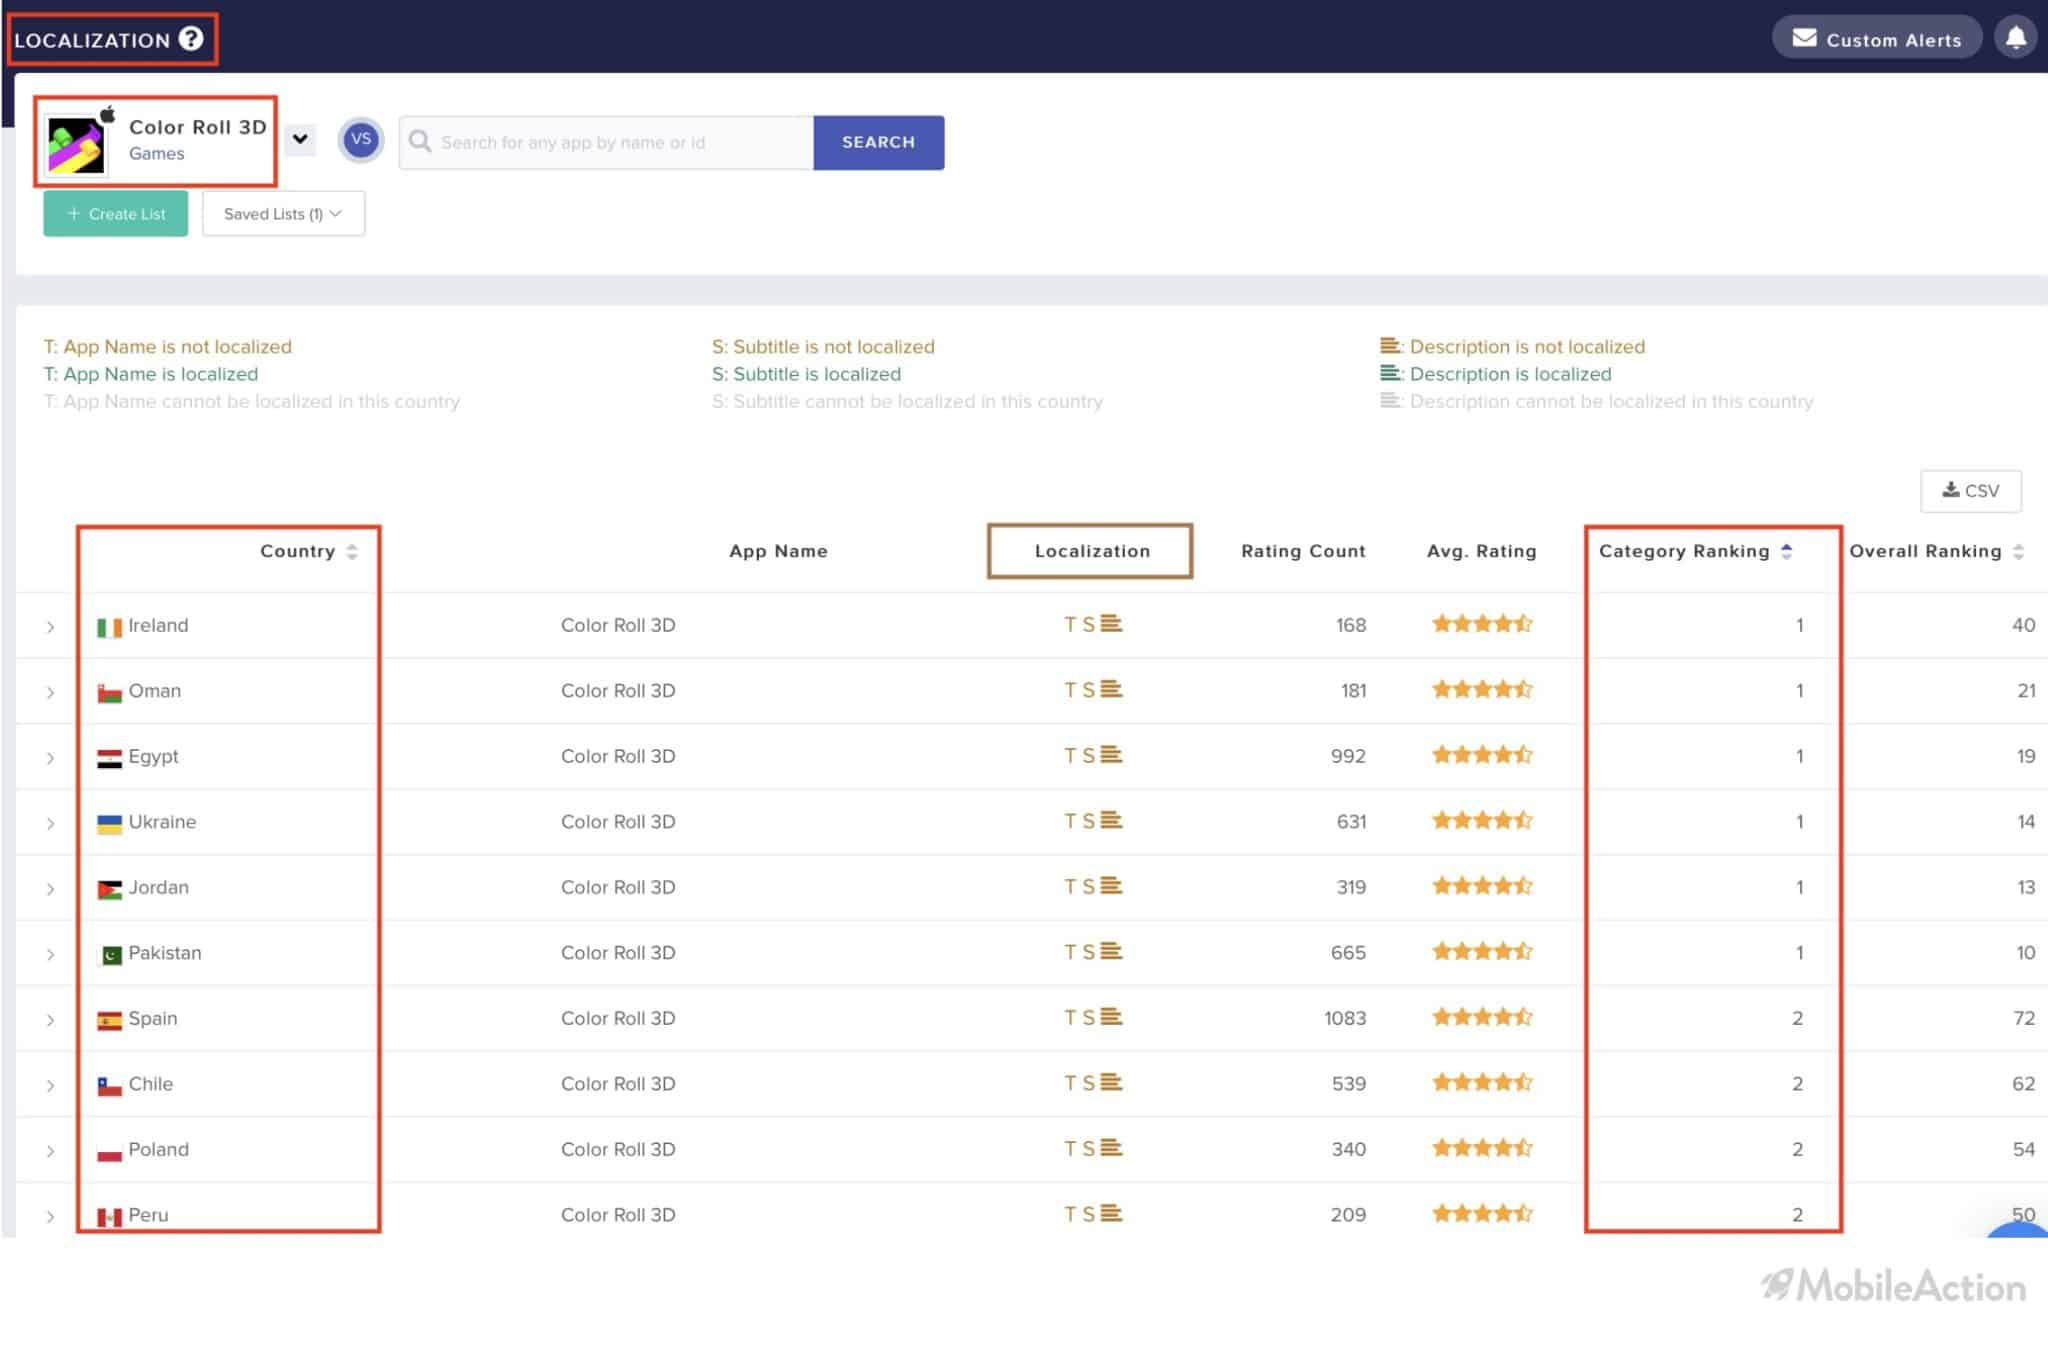Click the Custom Alerts envelope button
This screenshot has width=2048, height=1345.
pyautogui.click(x=1876, y=38)
